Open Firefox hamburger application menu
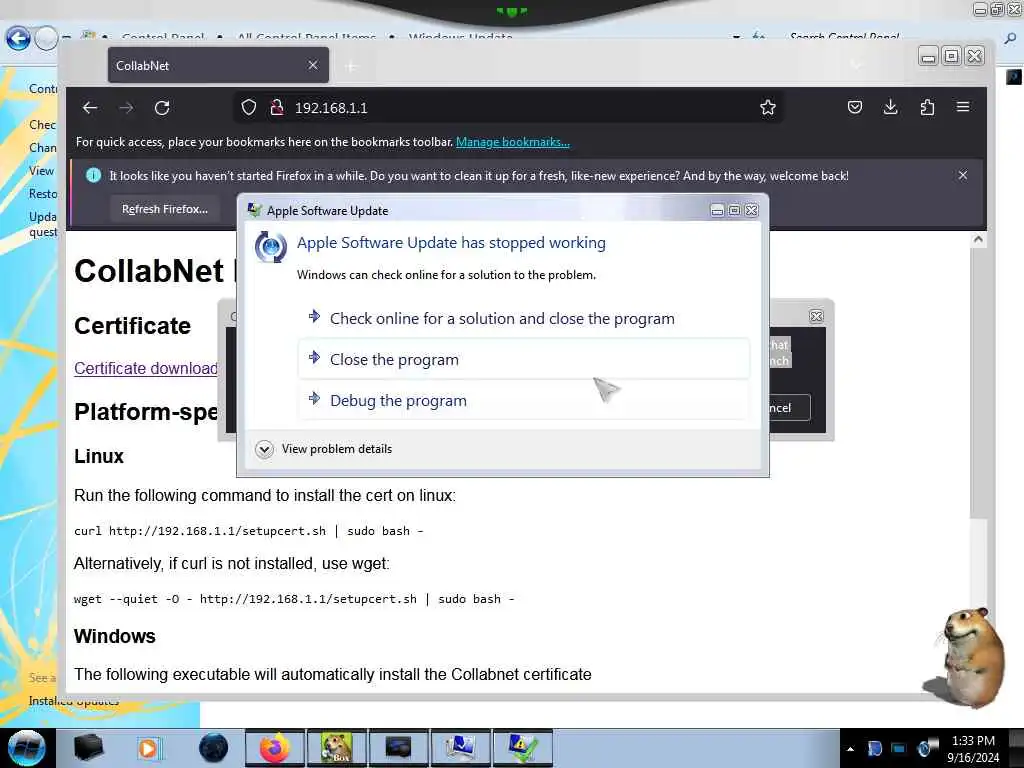Viewport: 1024px width, 768px height. pos(963,106)
